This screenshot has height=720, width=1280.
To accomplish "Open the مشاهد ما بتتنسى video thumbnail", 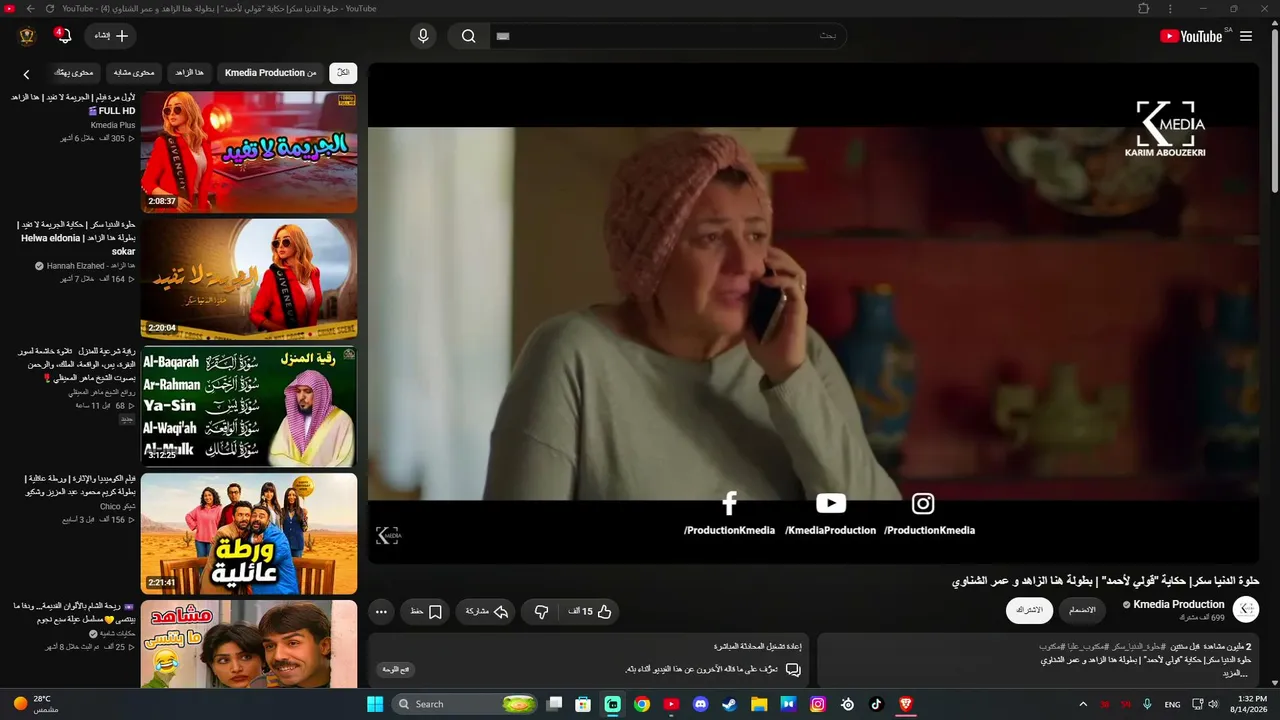I will tap(249, 644).
